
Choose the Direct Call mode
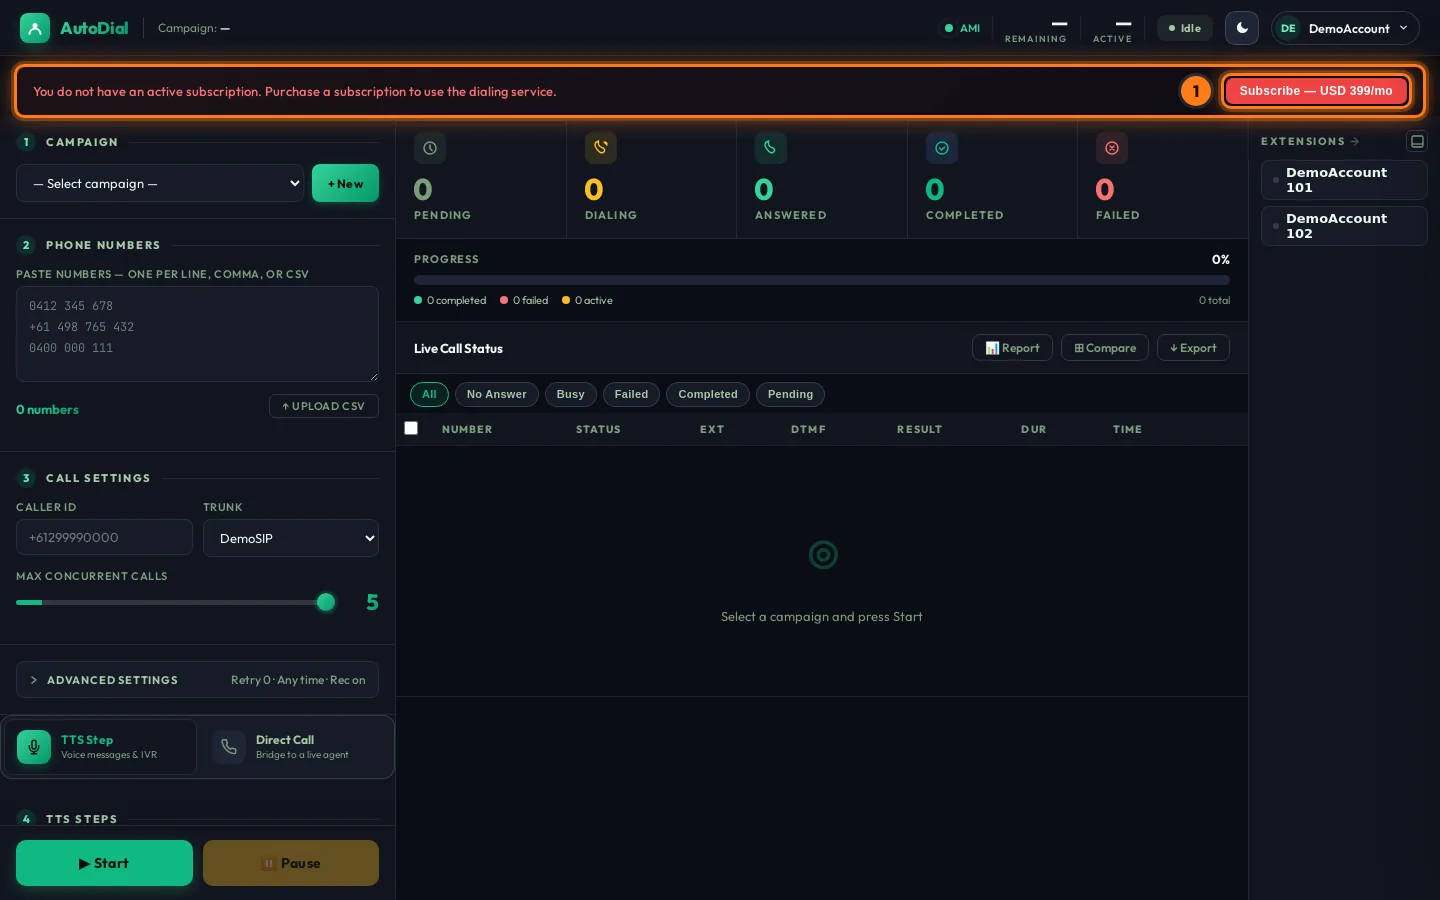click(297, 747)
